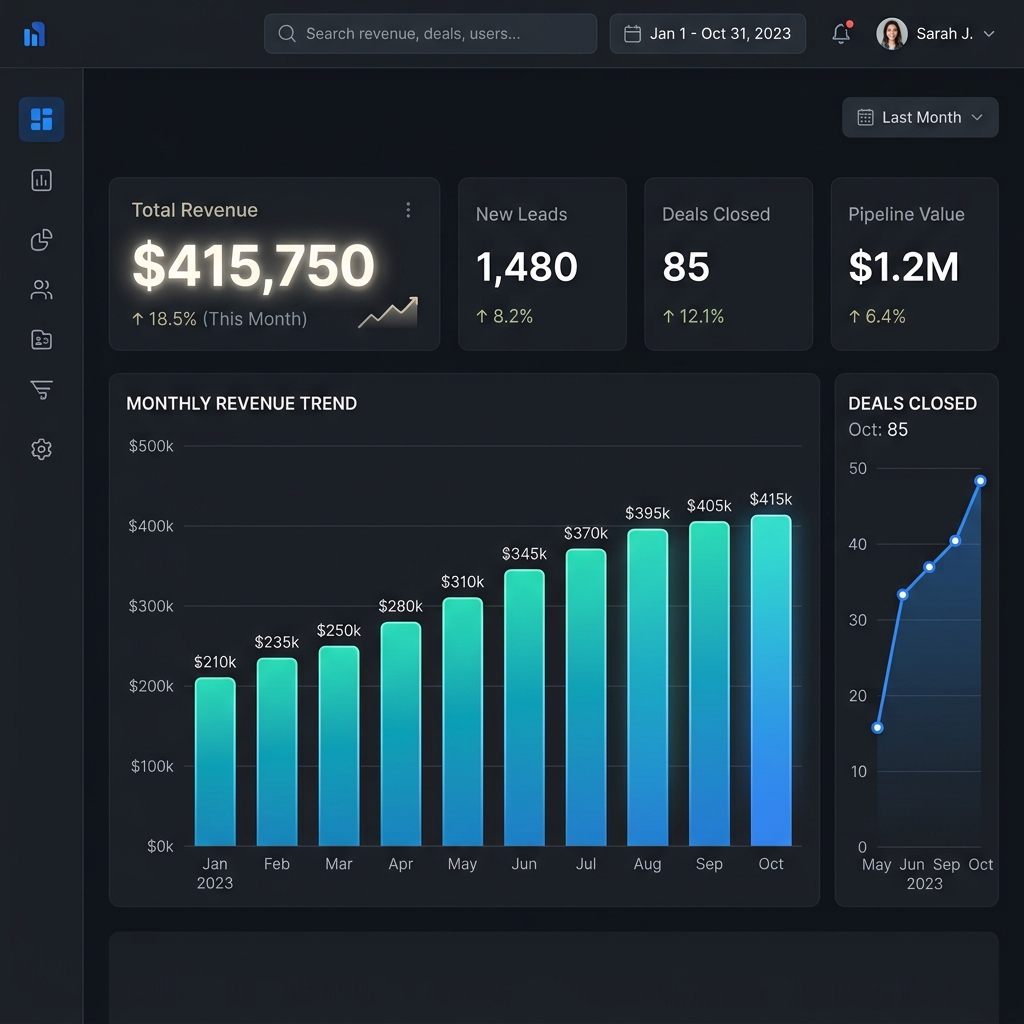Click the 1,480 New Leads value
The image size is (1024, 1024).
(526, 266)
